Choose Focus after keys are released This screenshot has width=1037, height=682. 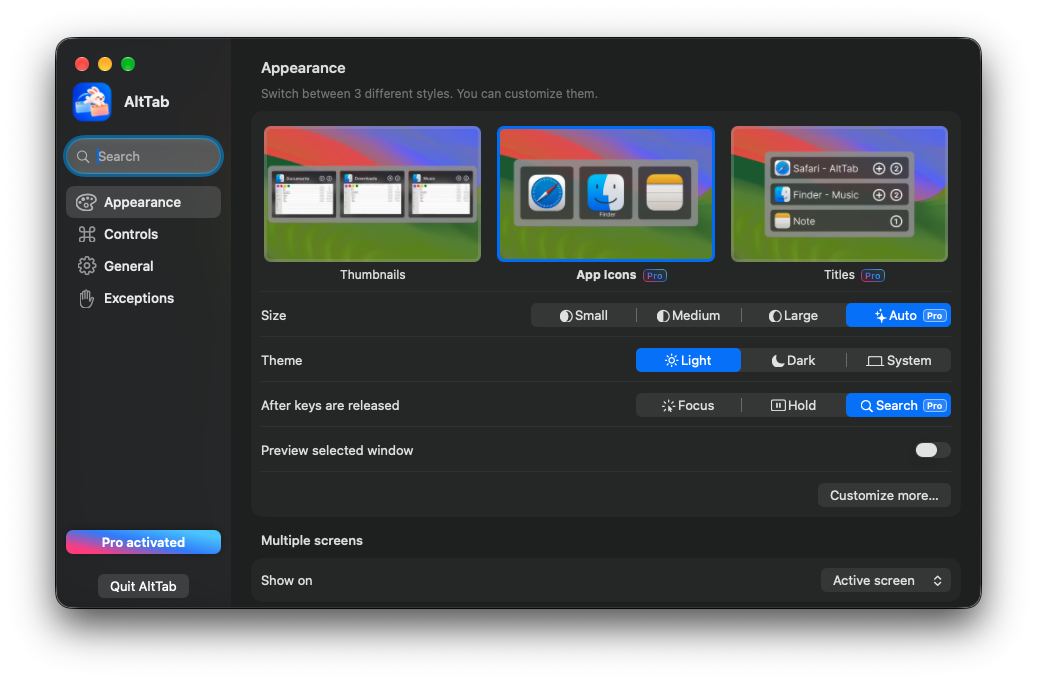coord(688,405)
